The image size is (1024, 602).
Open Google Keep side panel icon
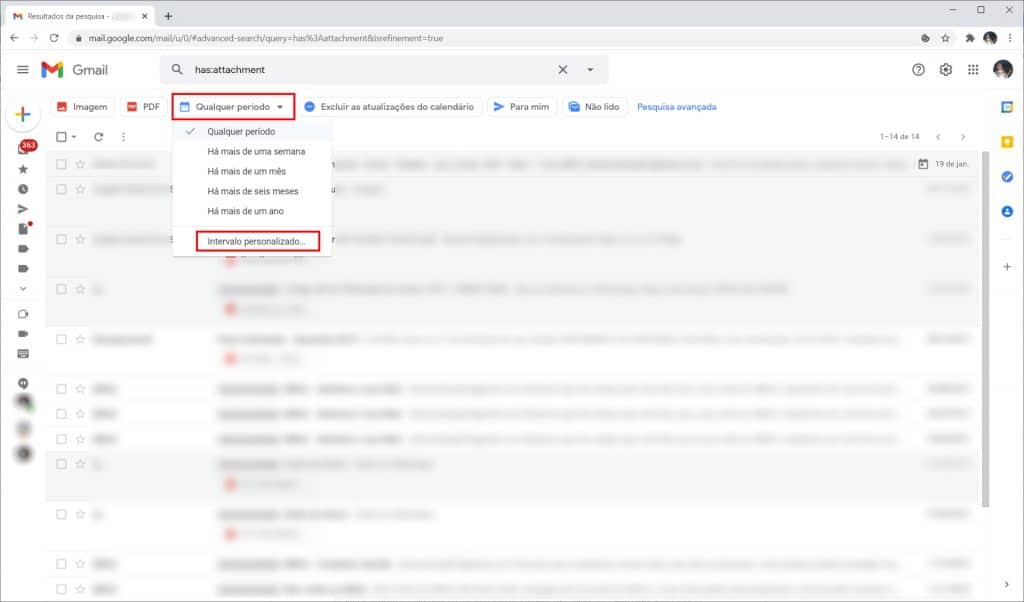(1007, 142)
